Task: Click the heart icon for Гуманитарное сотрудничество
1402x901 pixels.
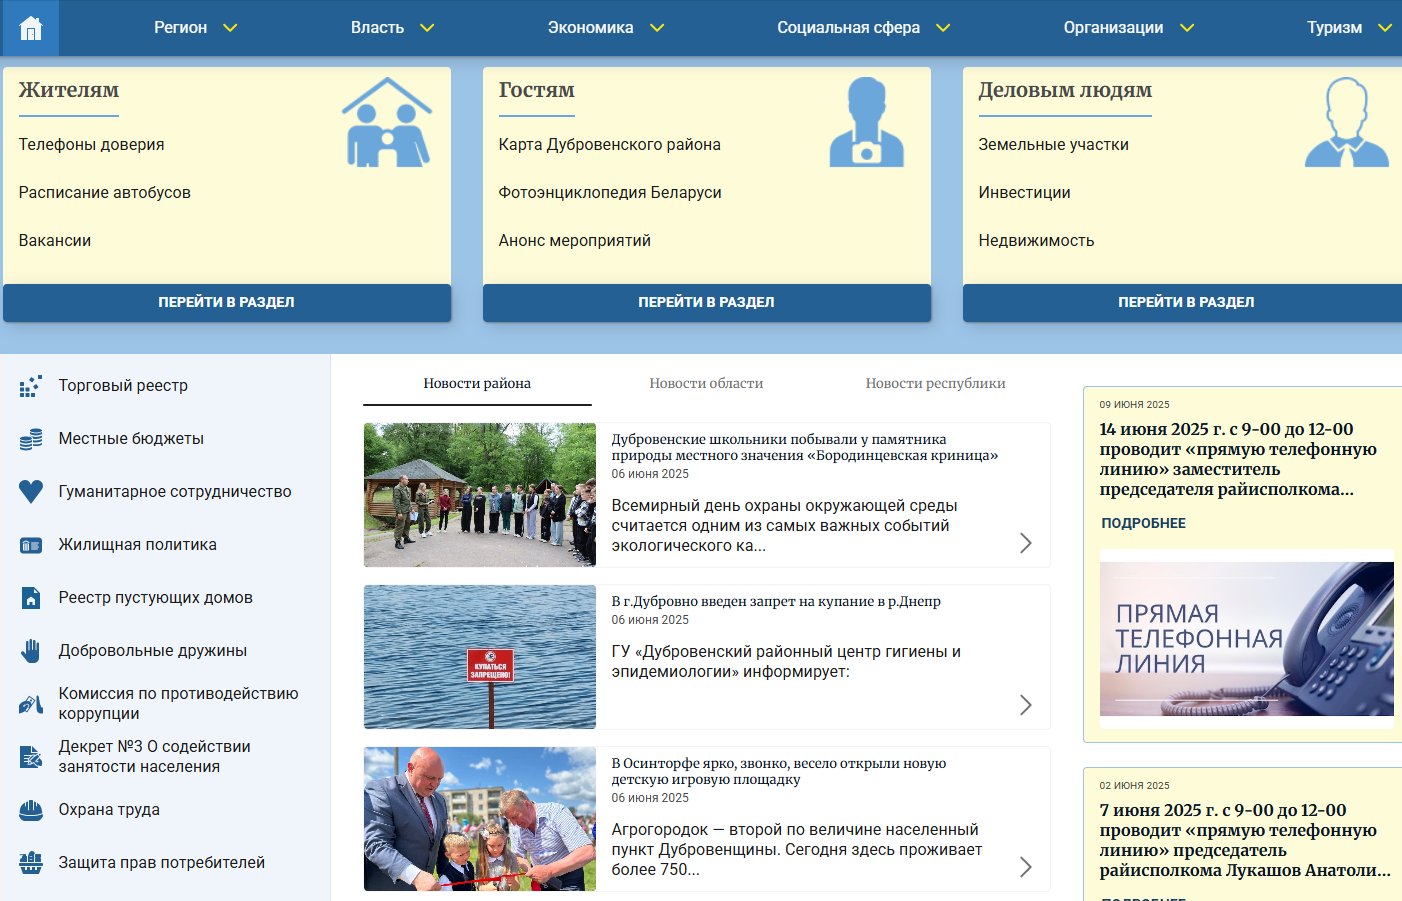Action: 31,492
